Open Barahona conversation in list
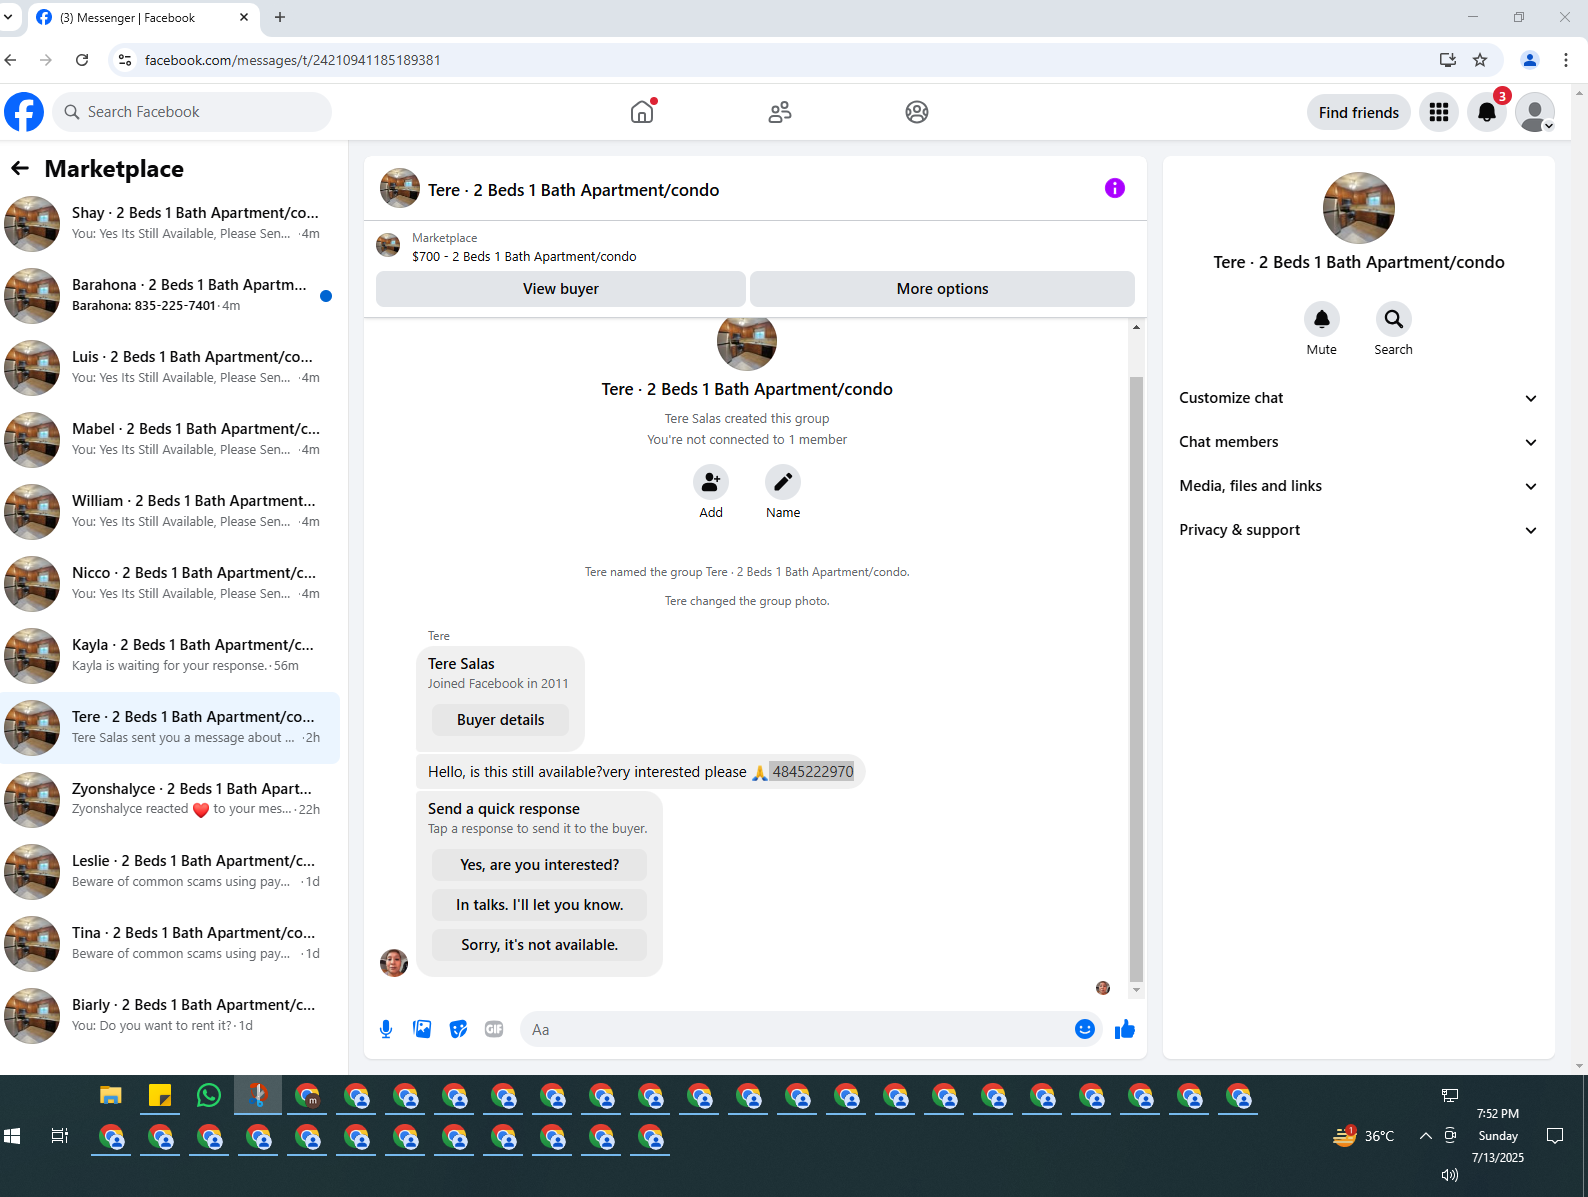The height and width of the screenshot is (1197, 1588). [170, 296]
